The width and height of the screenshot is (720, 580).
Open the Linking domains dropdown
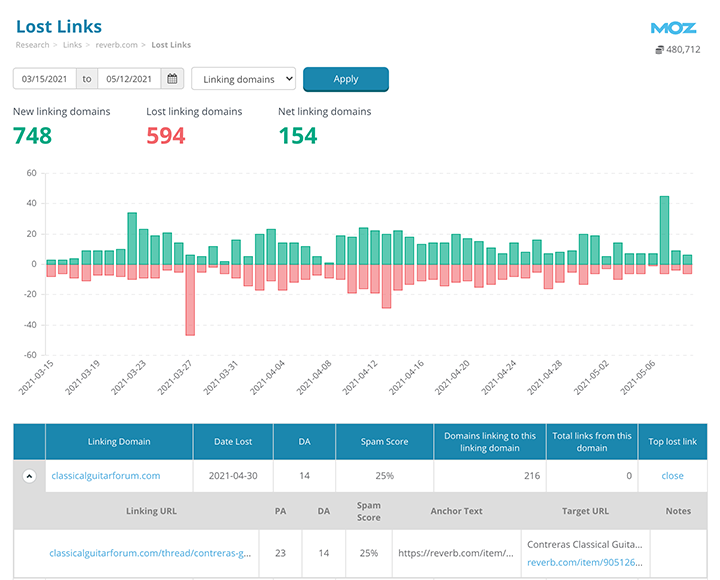243,79
